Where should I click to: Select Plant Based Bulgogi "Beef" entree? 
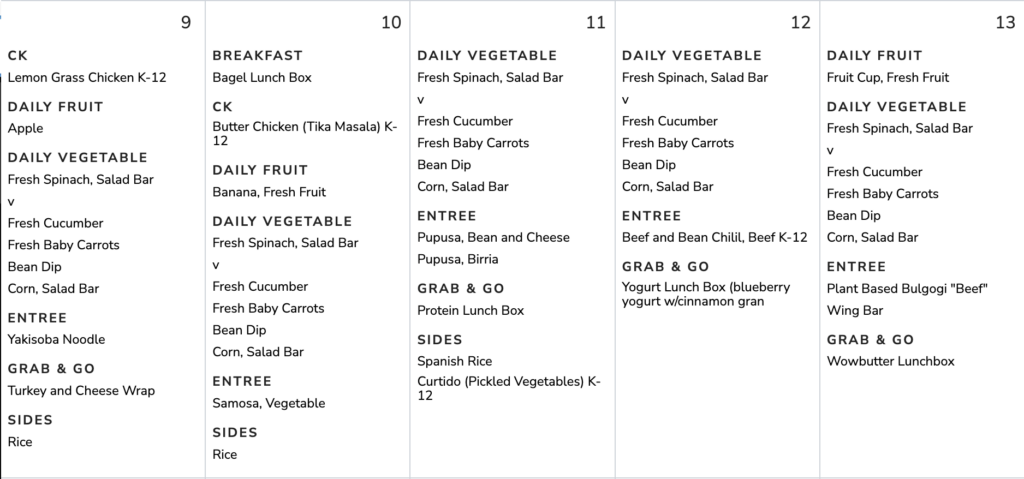907,289
